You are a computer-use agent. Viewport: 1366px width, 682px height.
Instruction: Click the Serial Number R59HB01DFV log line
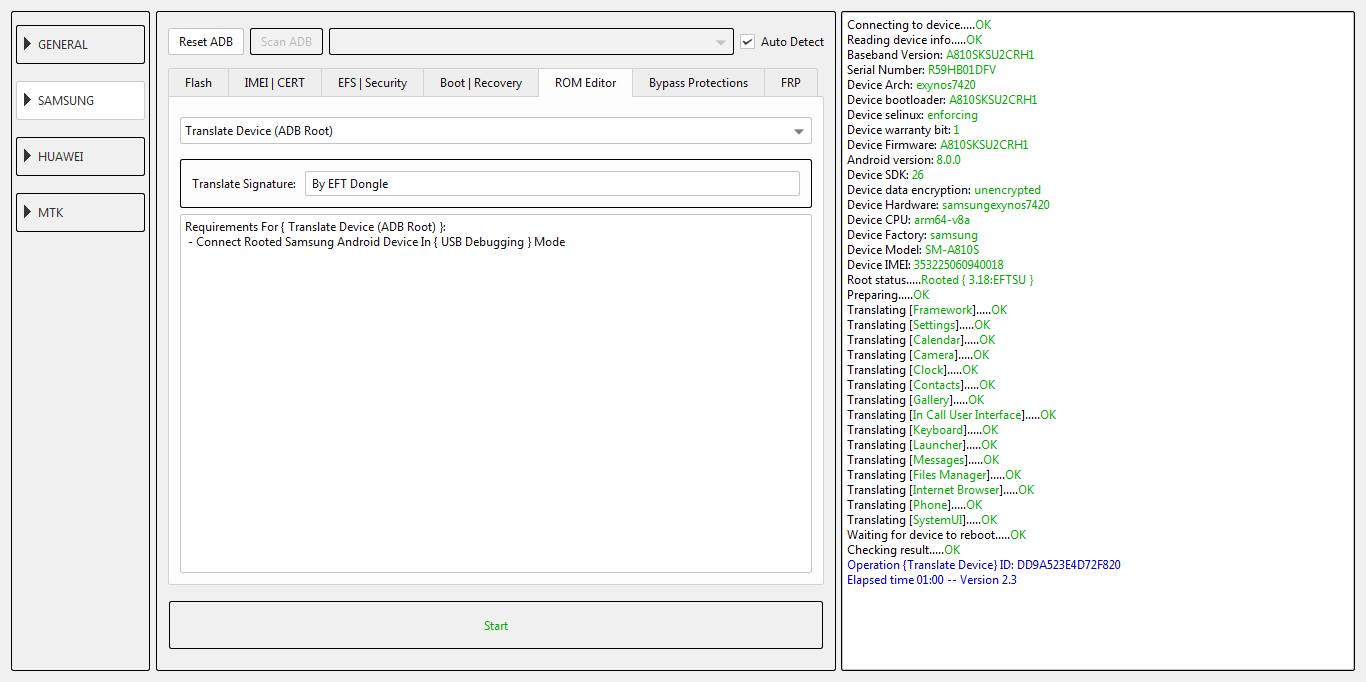[x=921, y=70]
